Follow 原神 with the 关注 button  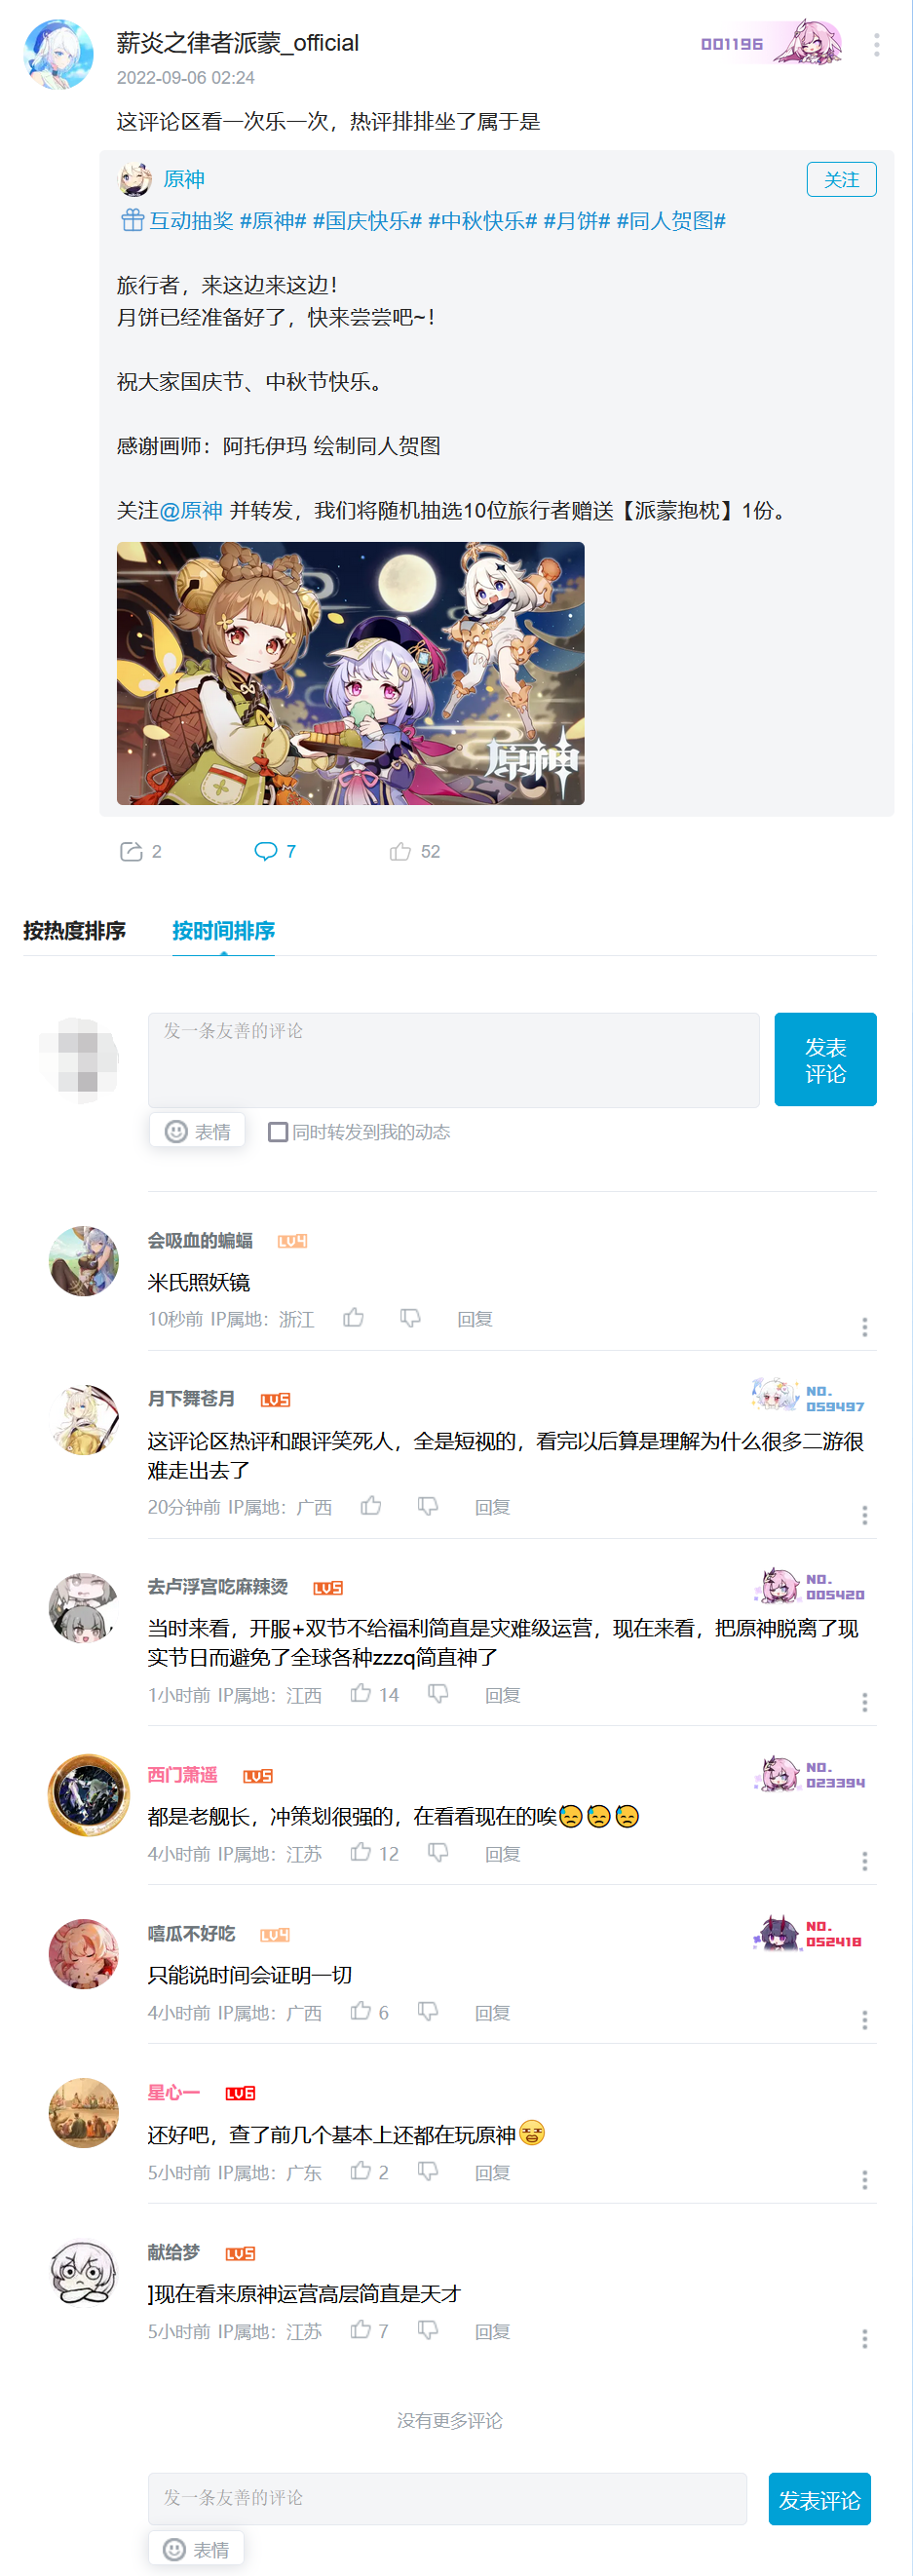coord(841,179)
